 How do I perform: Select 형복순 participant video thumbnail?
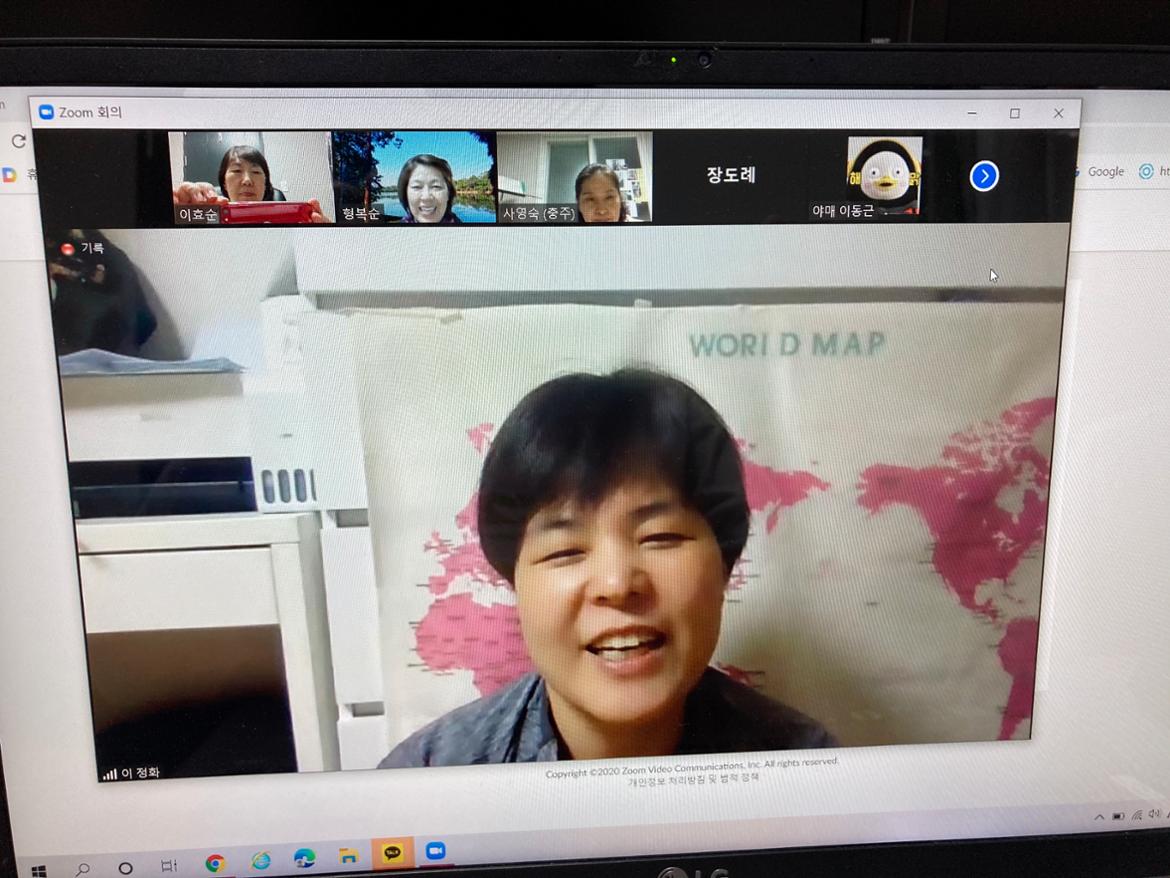414,178
